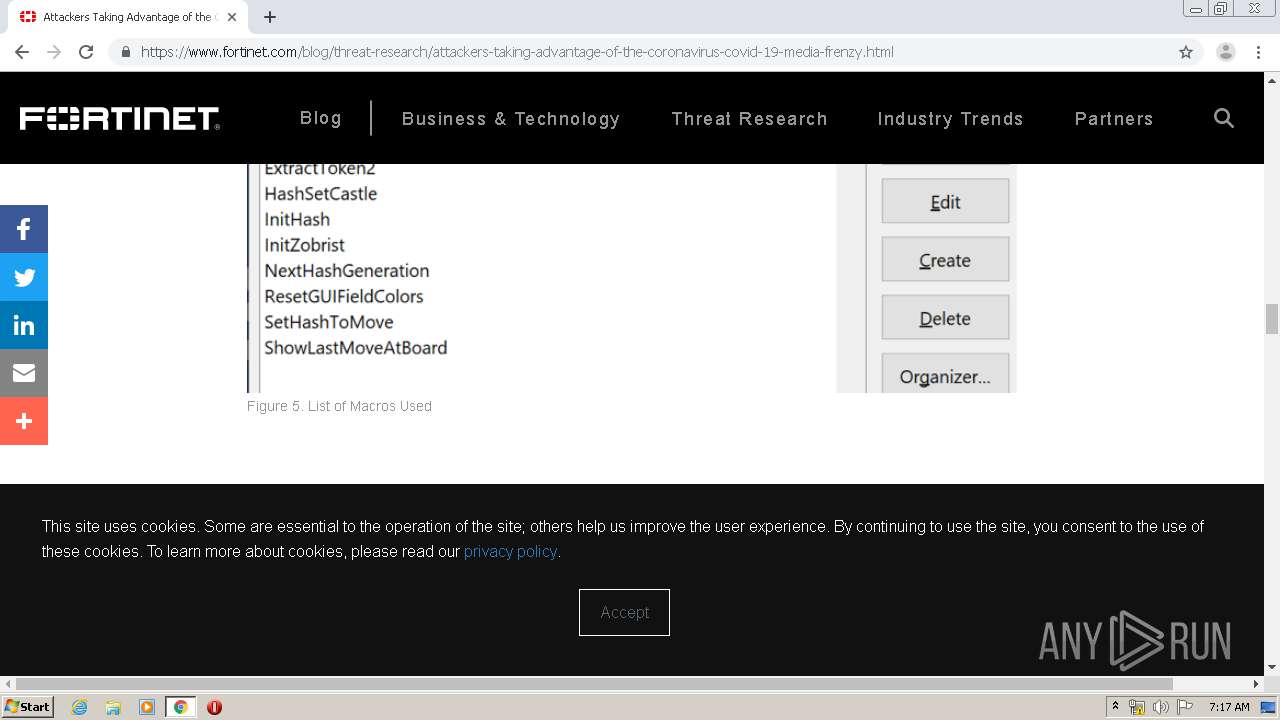
Task: Open the privacy policy link
Action: (510, 551)
